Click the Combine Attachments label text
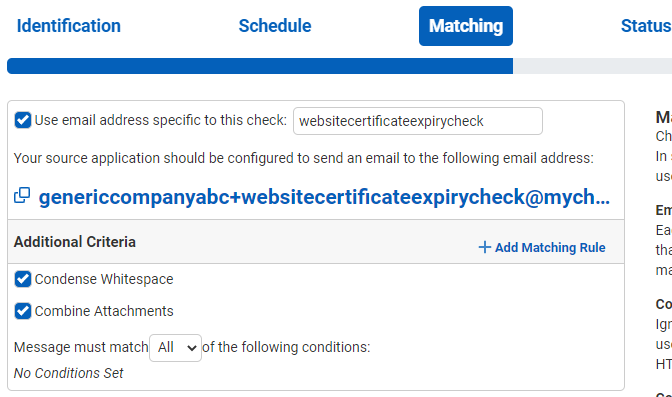Screen dimensions: 672x397 coord(104,311)
